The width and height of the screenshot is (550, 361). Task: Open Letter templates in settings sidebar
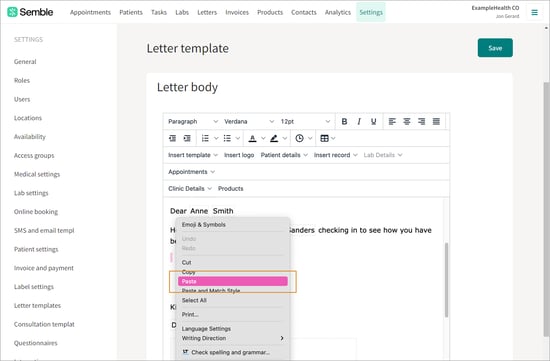coord(37,306)
